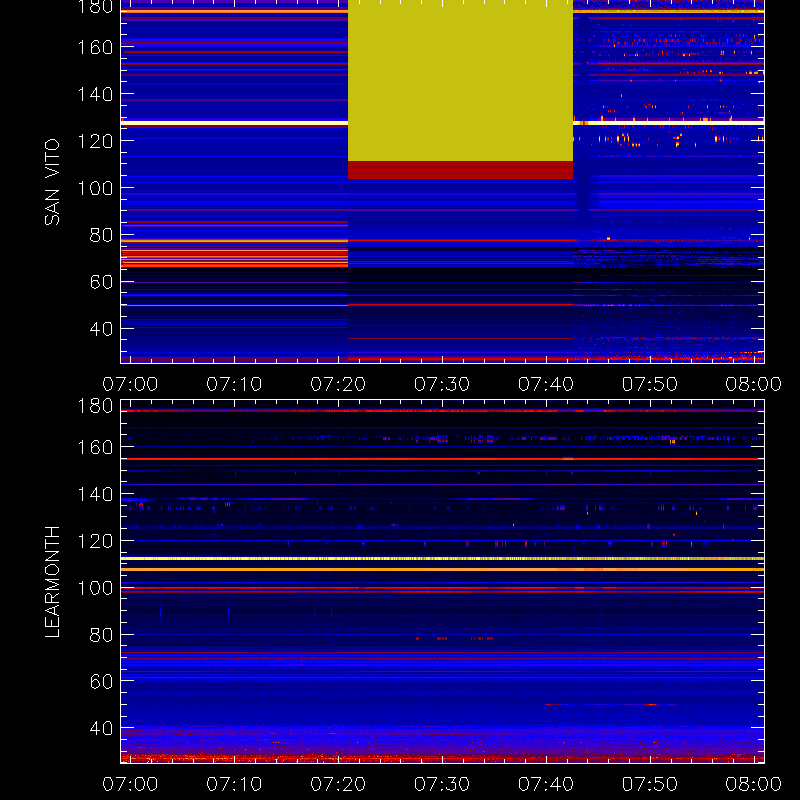Select the 120 tick label on the San Vito axis

pyautogui.click(x=95, y=141)
